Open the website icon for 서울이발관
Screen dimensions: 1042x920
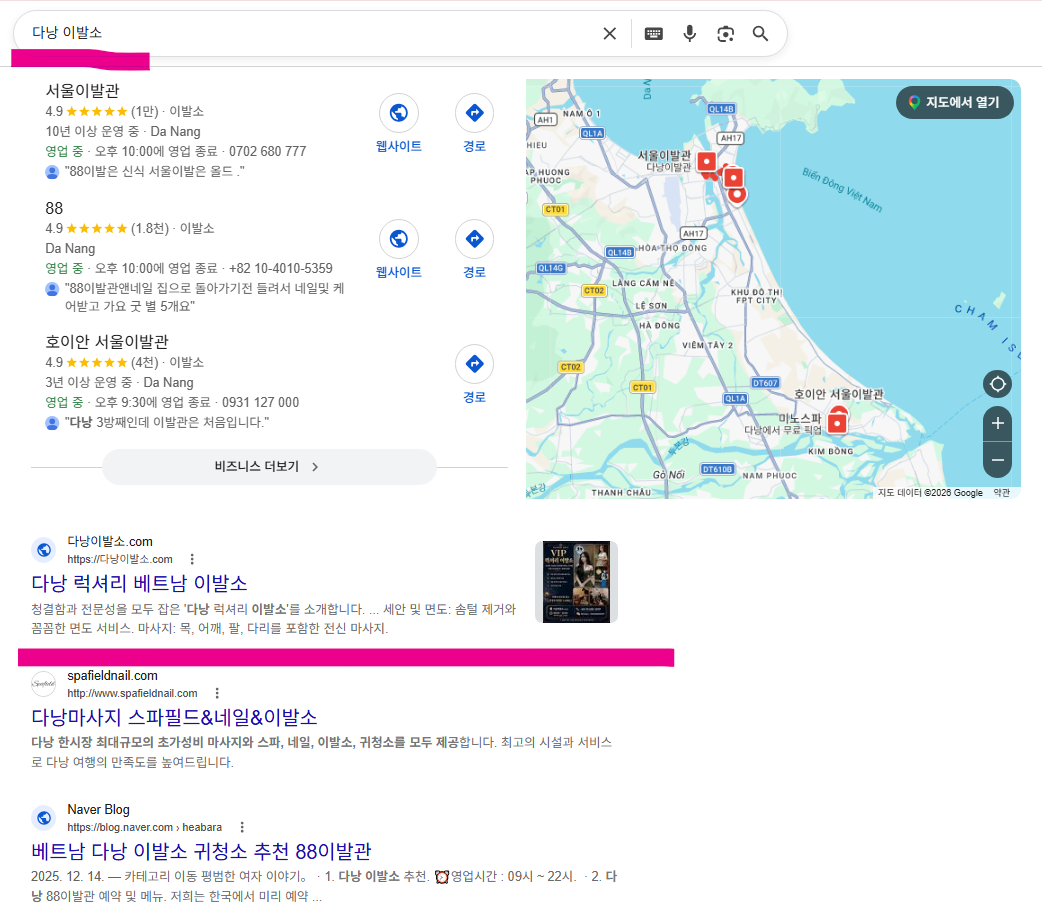[x=399, y=113]
